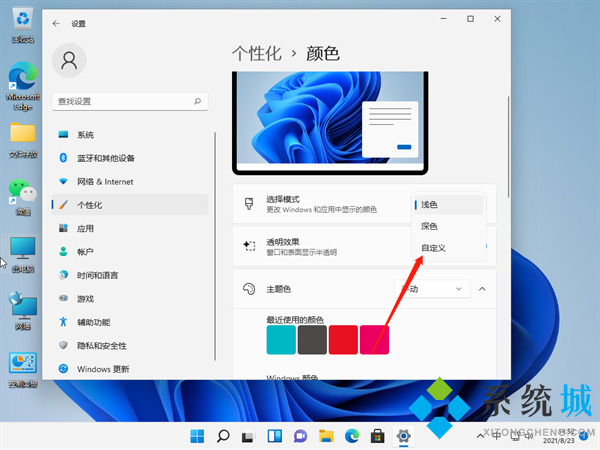Open 隐私和安全性 settings category
This screenshot has height=450, width=600.
(x=130, y=346)
